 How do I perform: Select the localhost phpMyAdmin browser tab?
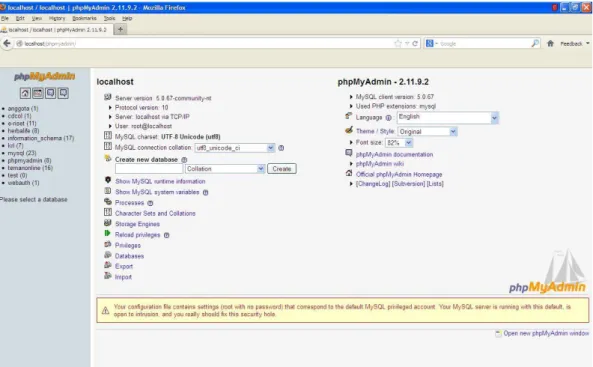coord(56,30)
